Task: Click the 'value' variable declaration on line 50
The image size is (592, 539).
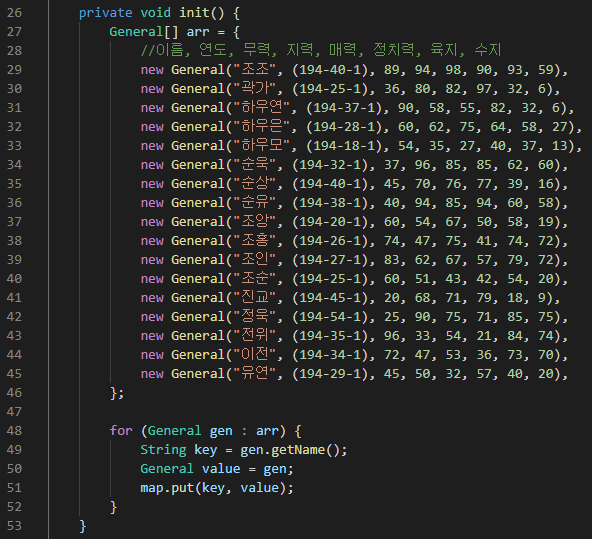Action: point(221,469)
